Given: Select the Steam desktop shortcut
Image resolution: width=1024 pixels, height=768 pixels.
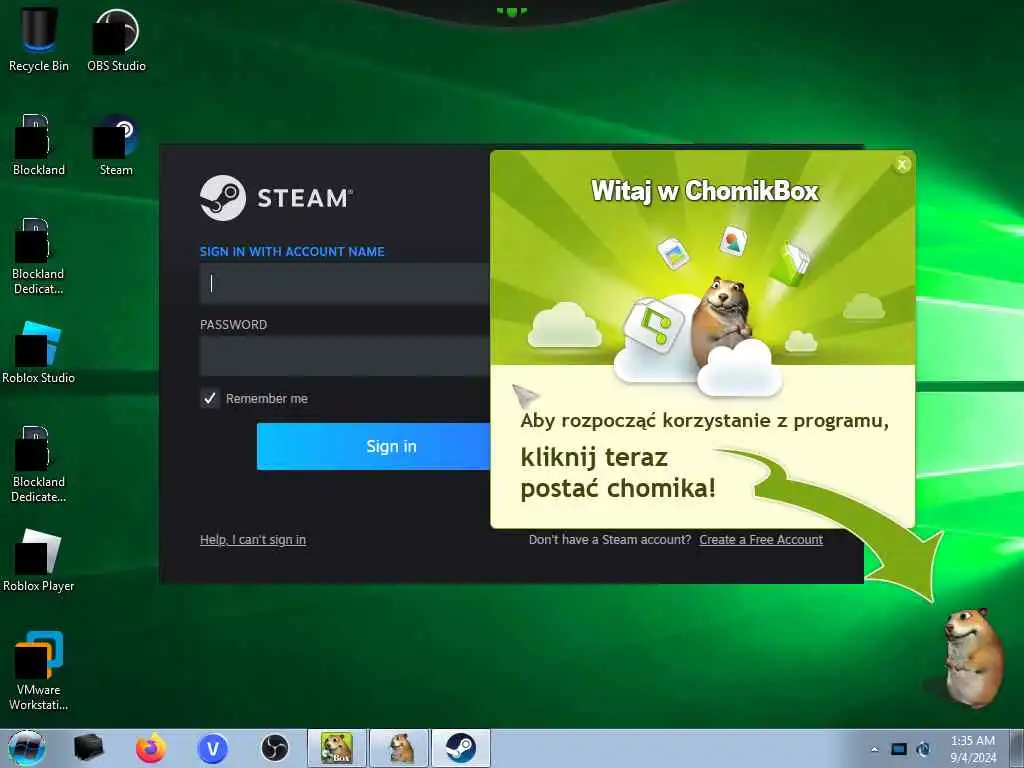Looking at the screenshot, I should pos(116,145).
